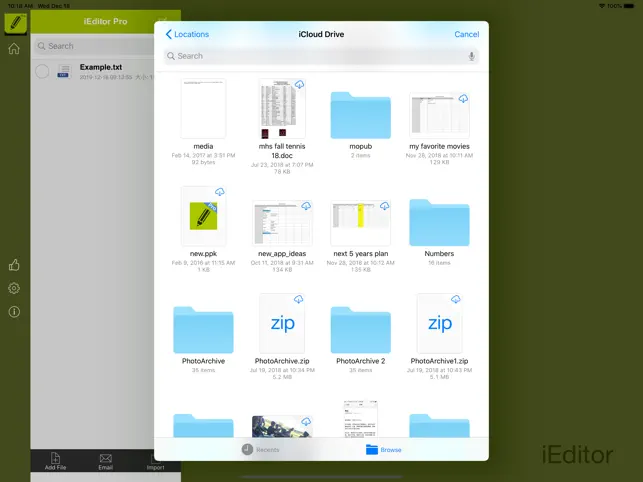Switch to the Browse tab
This screenshot has height=482, width=643.
point(383,450)
